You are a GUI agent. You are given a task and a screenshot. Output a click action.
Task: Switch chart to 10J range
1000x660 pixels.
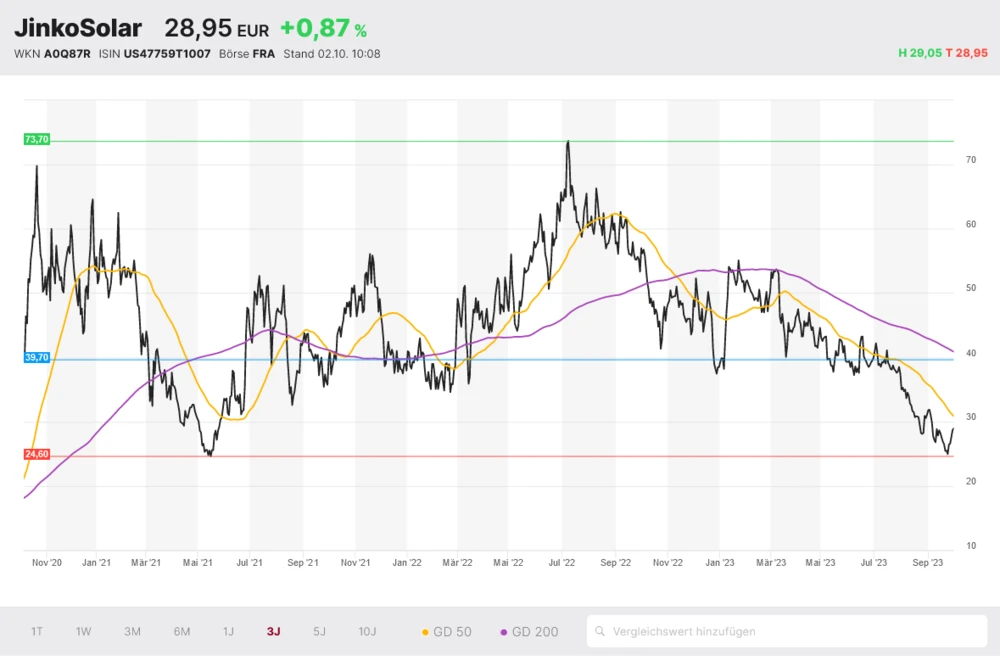(x=367, y=631)
